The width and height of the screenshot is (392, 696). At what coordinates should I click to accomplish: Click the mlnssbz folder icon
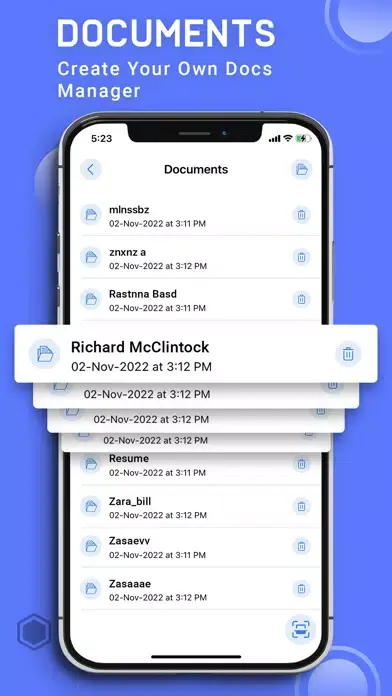pyautogui.click(x=91, y=215)
